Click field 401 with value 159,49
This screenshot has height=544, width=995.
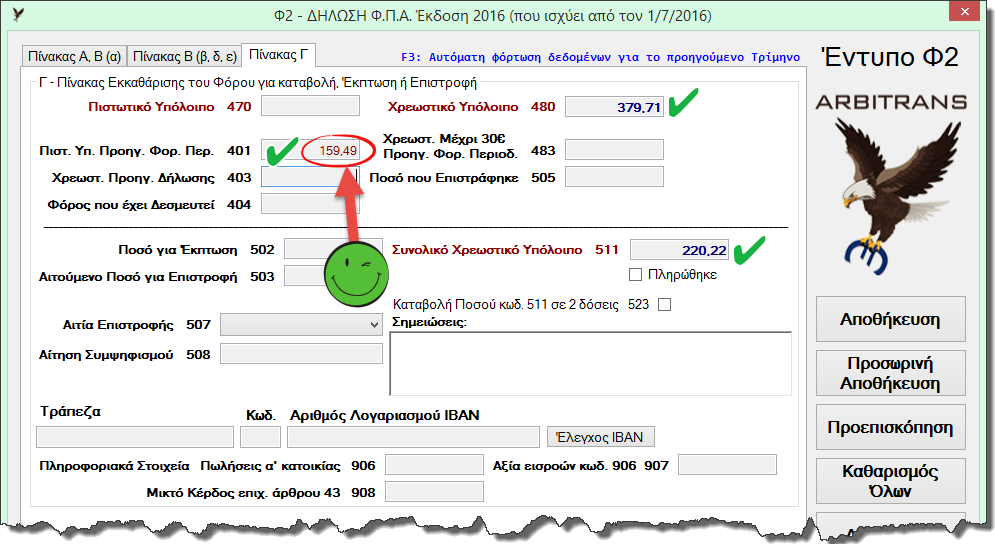(310, 150)
